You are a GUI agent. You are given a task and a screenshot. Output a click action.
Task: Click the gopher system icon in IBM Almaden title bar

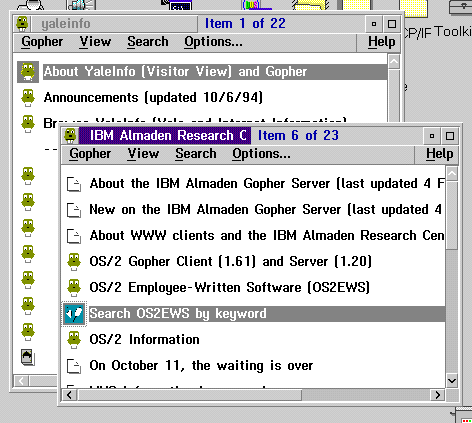click(70, 136)
